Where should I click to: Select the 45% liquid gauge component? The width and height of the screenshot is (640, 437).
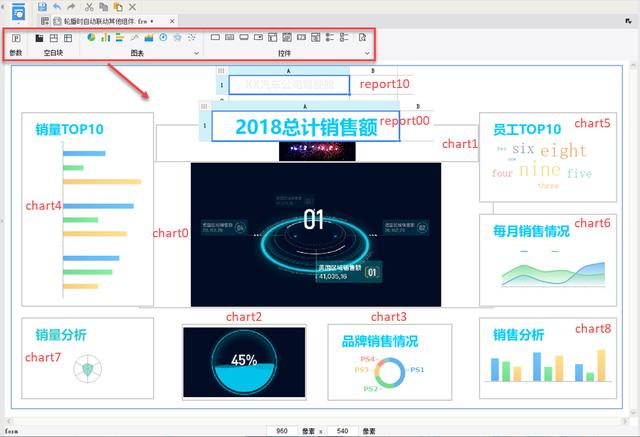(244, 362)
